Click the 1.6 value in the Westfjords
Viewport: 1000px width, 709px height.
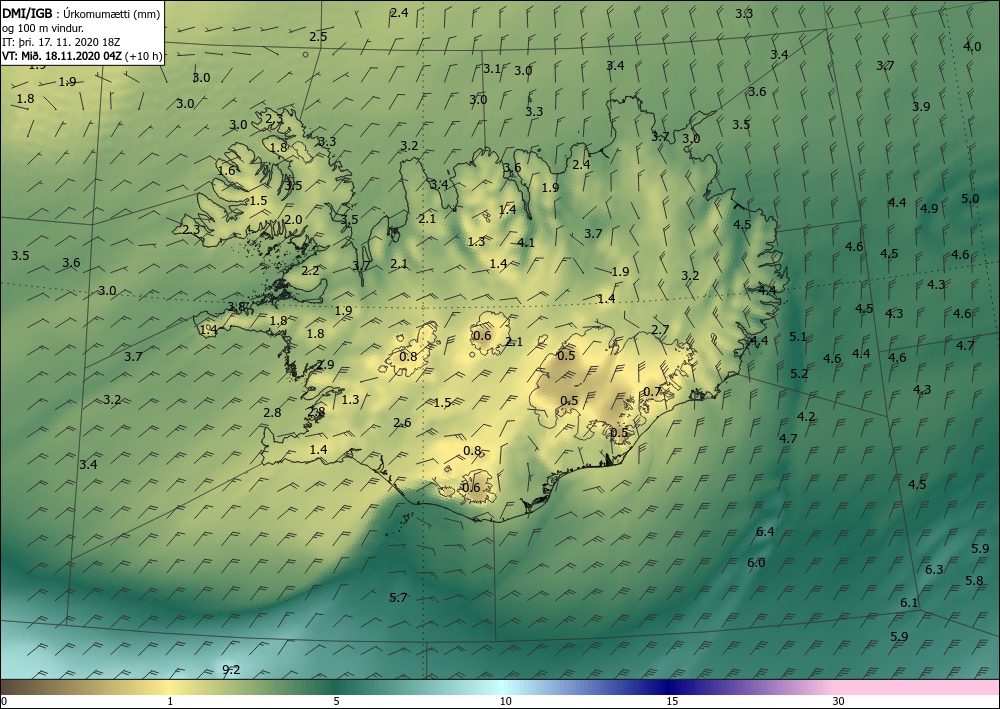click(x=226, y=171)
